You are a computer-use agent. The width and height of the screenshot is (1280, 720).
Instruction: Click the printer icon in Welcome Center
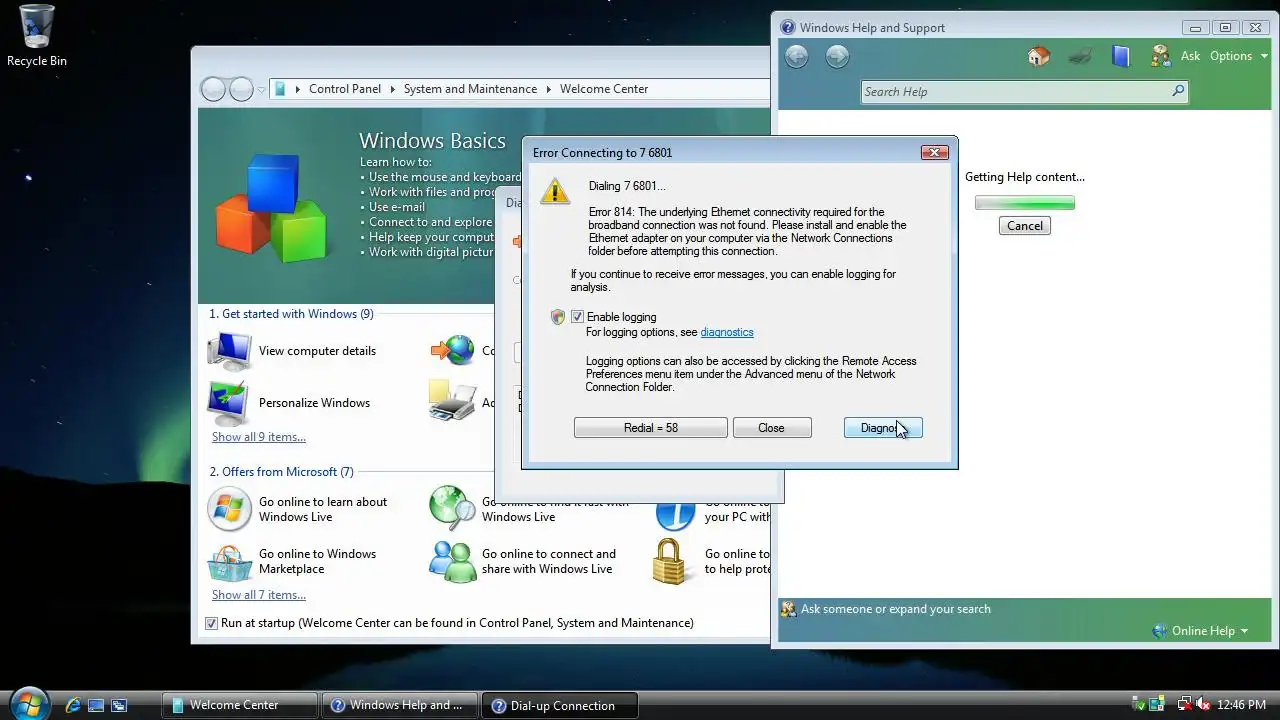(453, 402)
